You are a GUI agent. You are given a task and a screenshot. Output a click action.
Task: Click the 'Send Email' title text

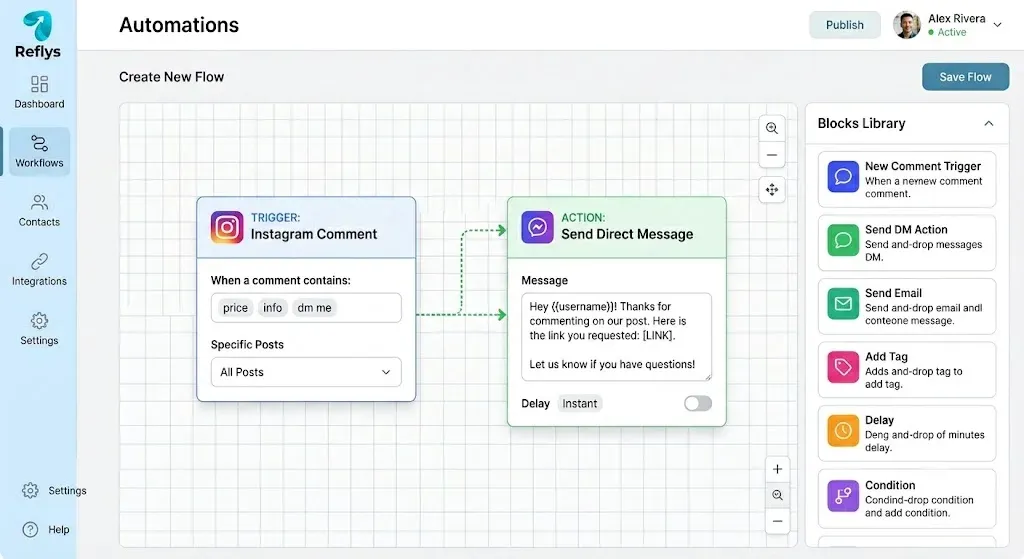(893, 293)
